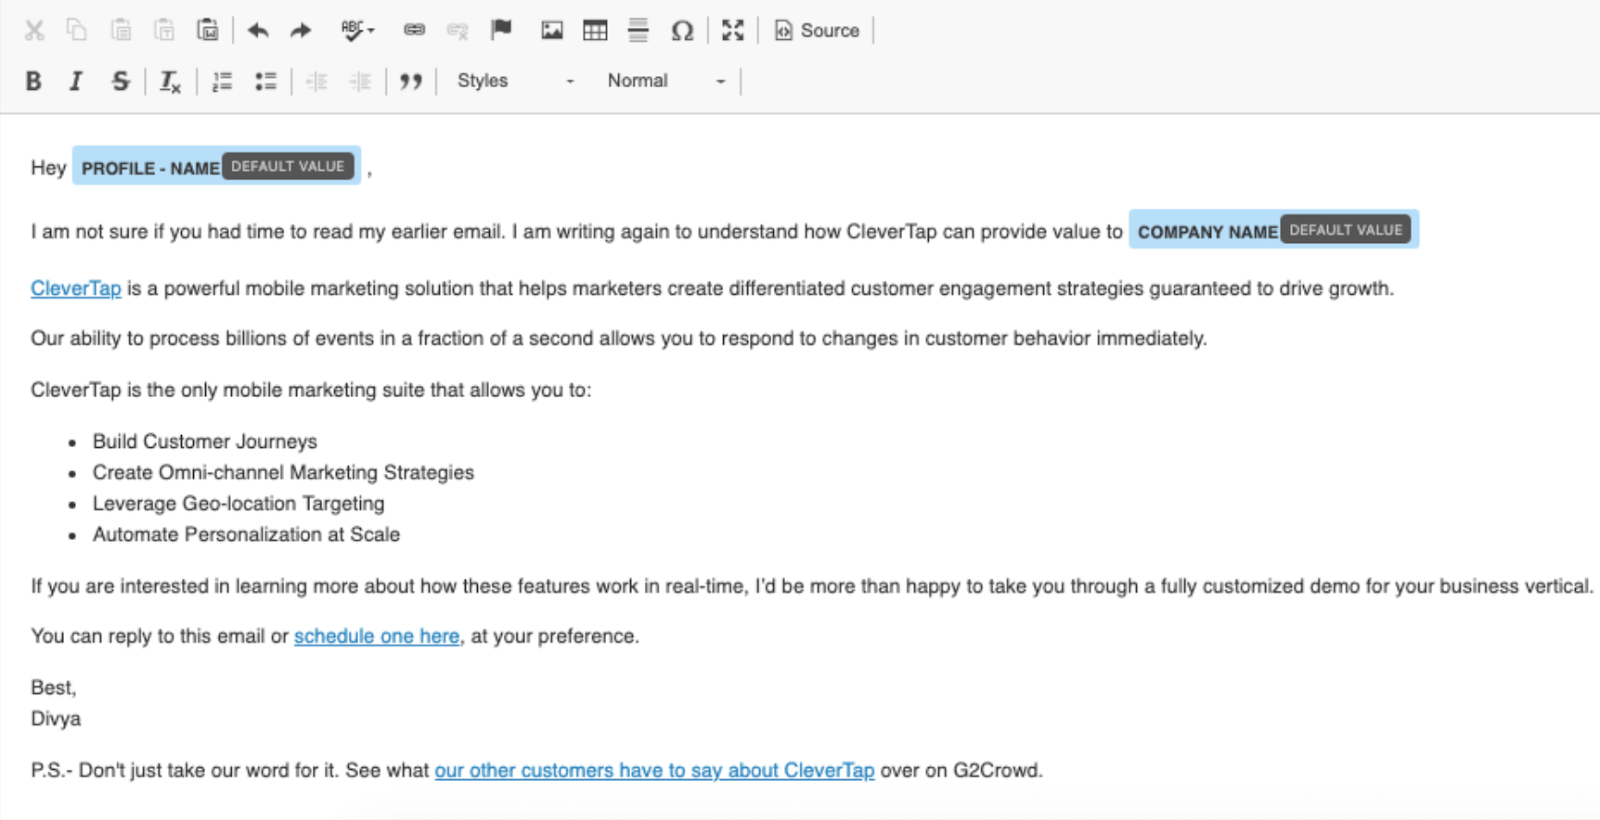Open the Normal paragraph format dropdown

[x=665, y=81]
